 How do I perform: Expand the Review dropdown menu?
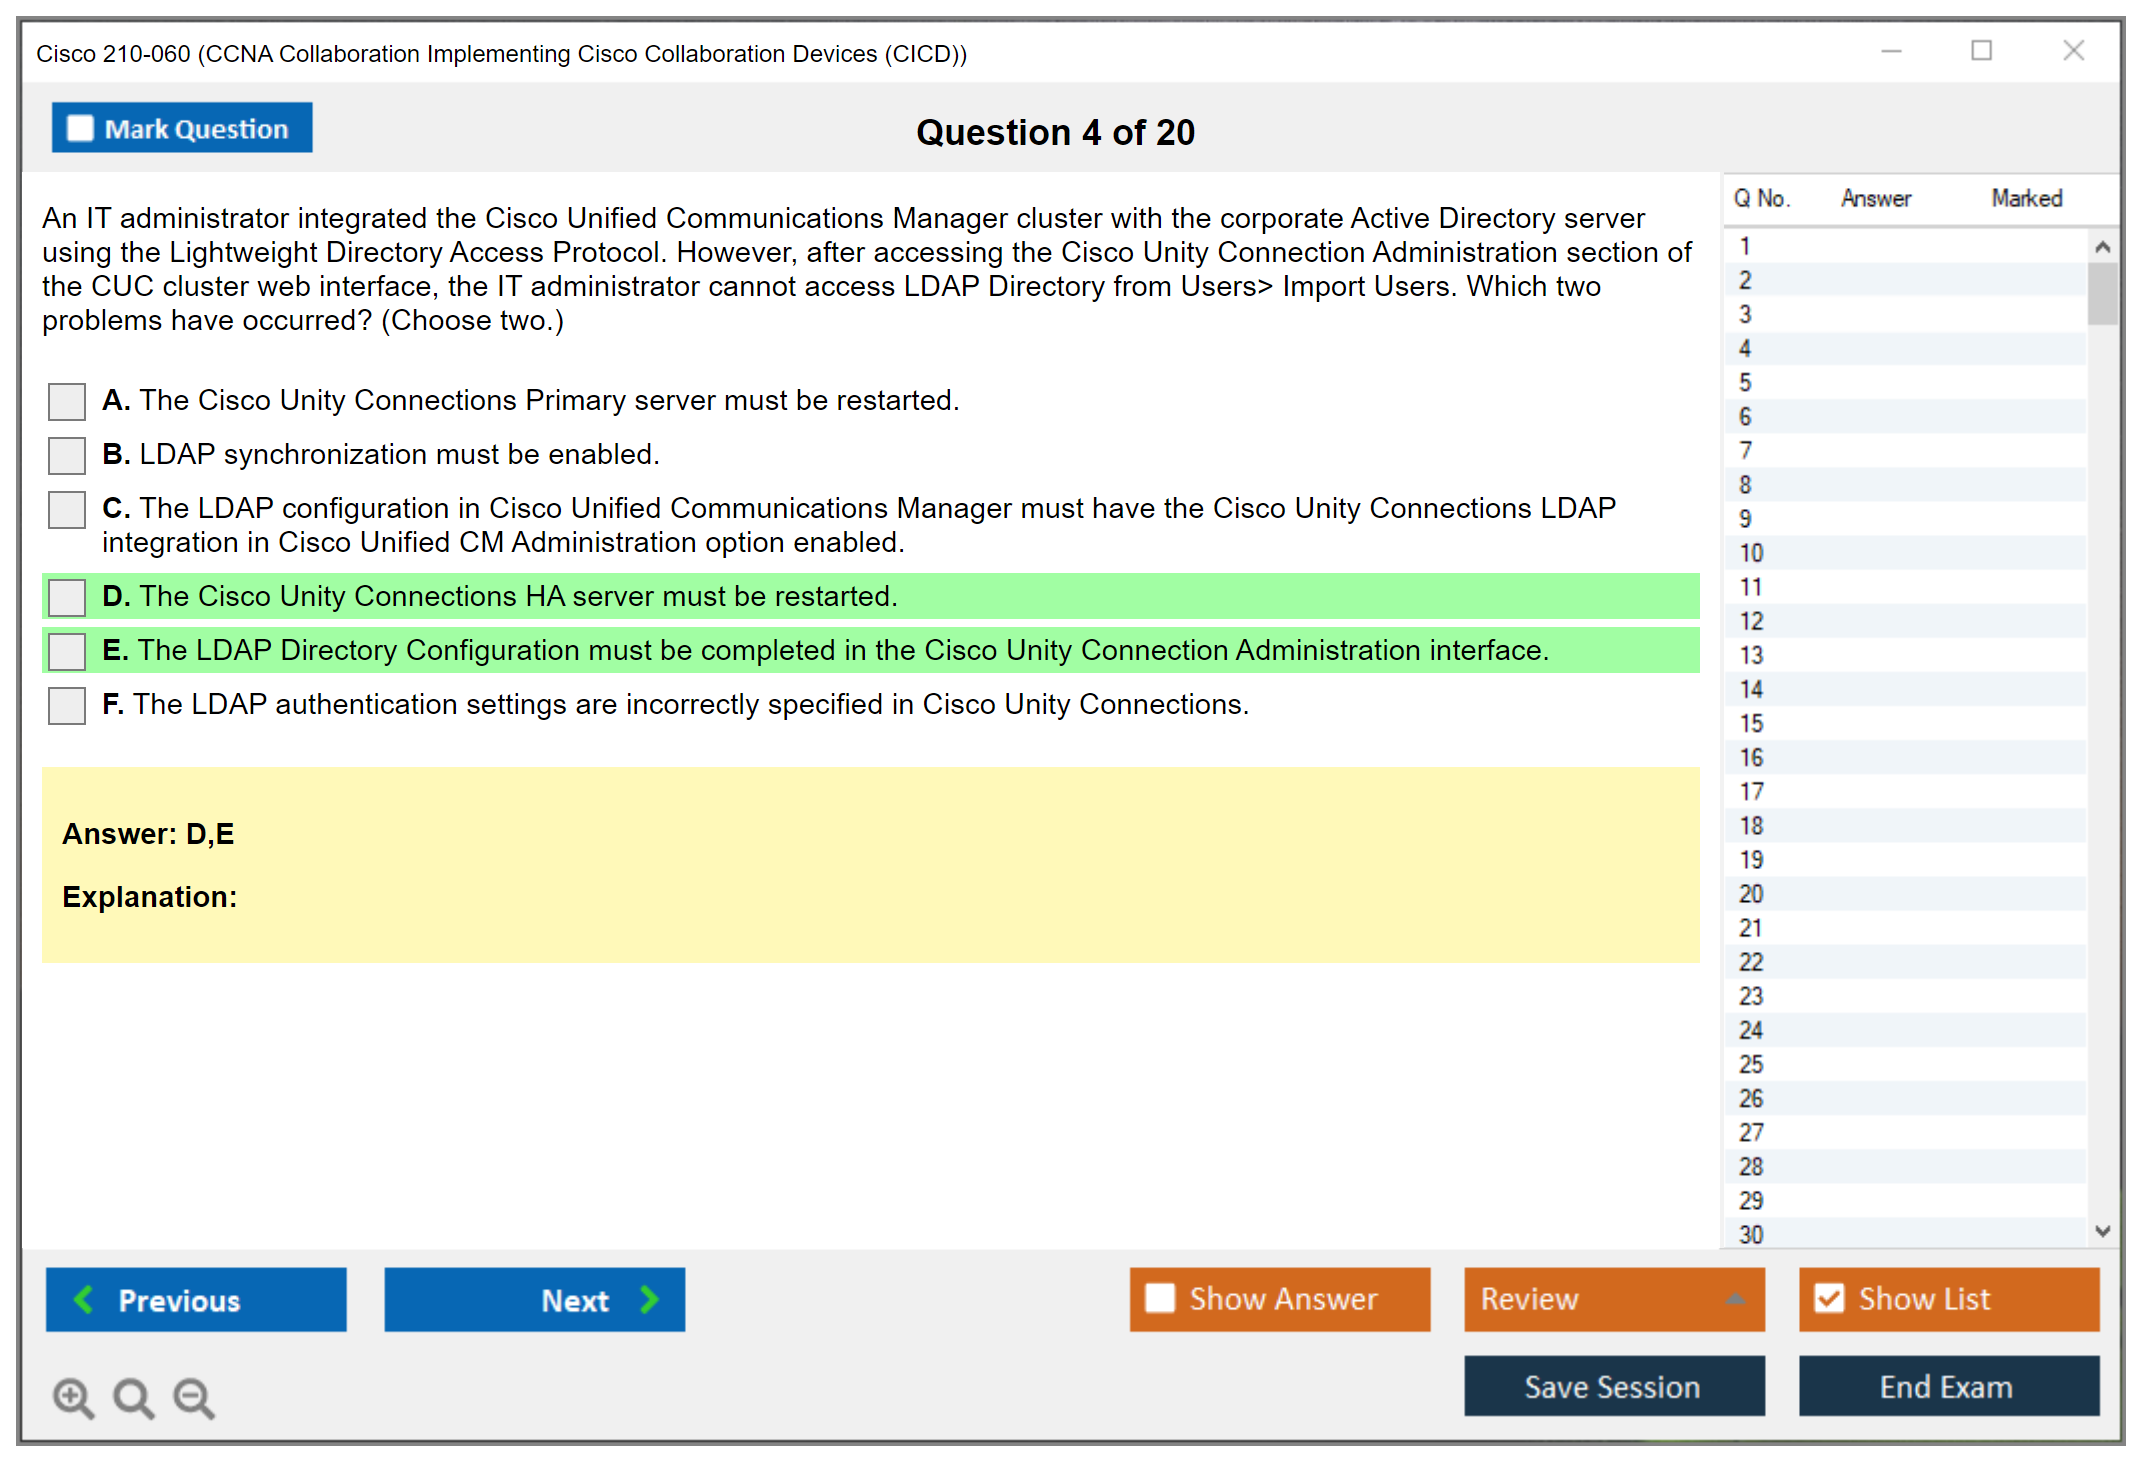point(1735,1298)
